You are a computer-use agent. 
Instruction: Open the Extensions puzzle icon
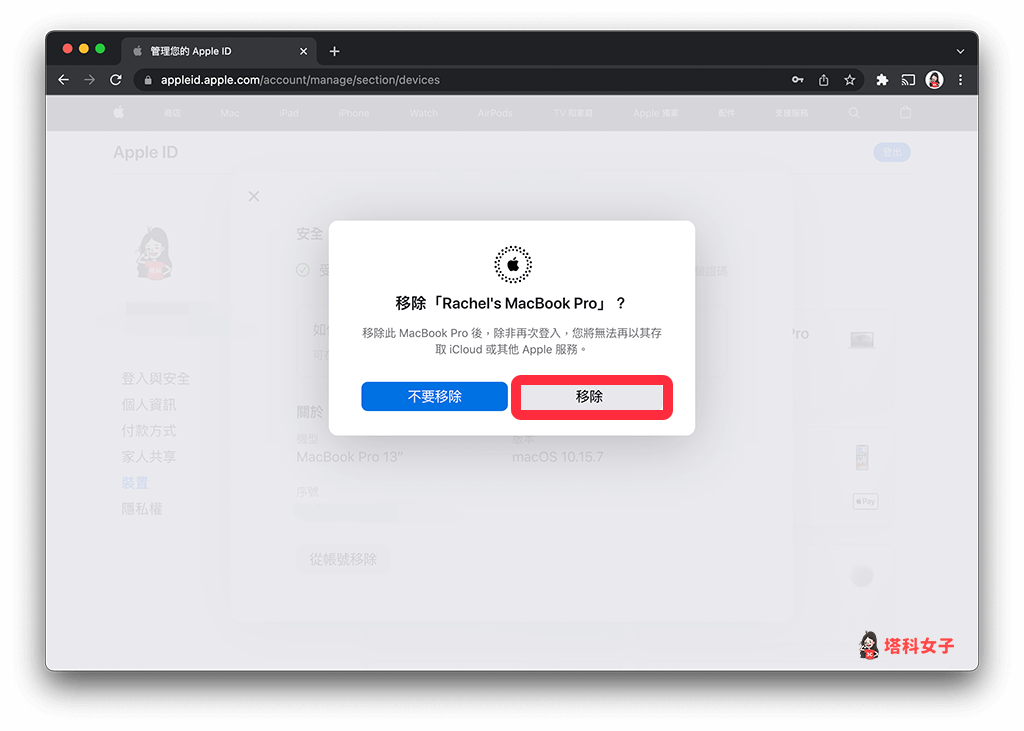click(882, 80)
